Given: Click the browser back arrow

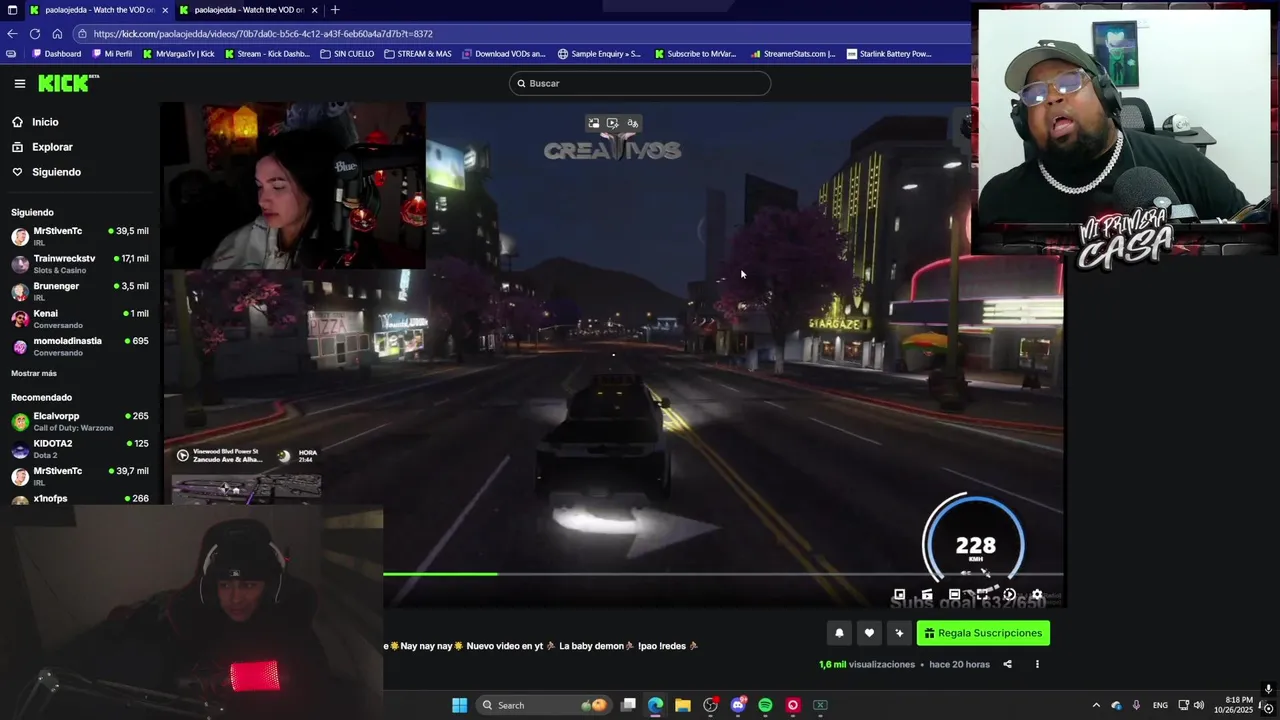Looking at the screenshot, I should coord(12,33).
